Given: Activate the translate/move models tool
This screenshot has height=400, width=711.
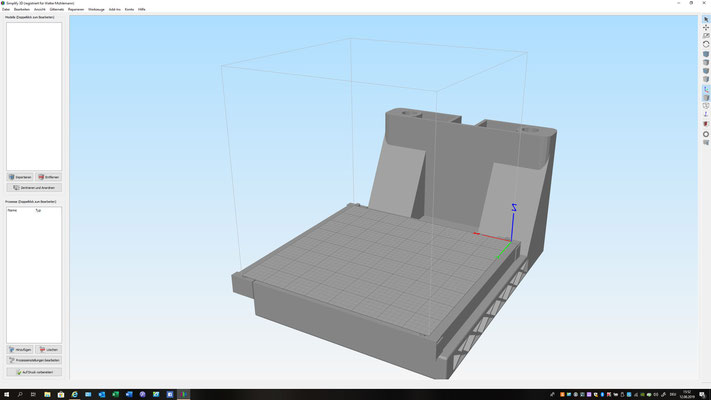Looking at the screenshot, I should point(706,28).
